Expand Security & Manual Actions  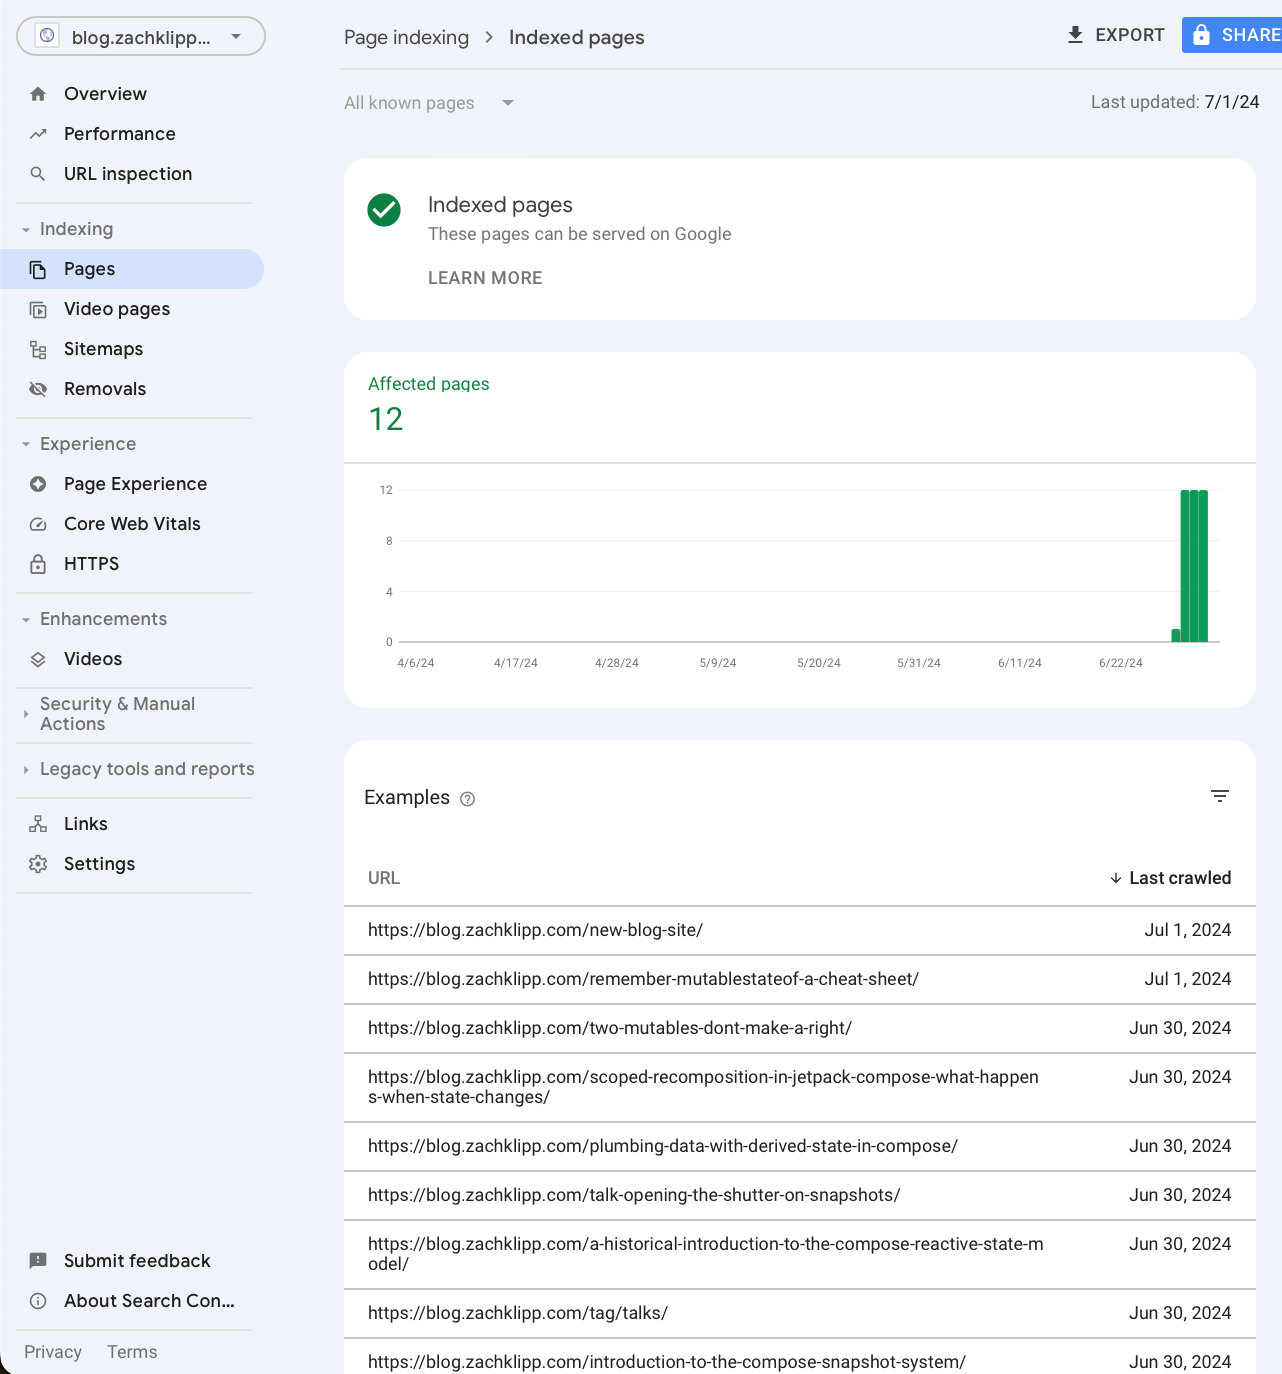tap(24, 714)
